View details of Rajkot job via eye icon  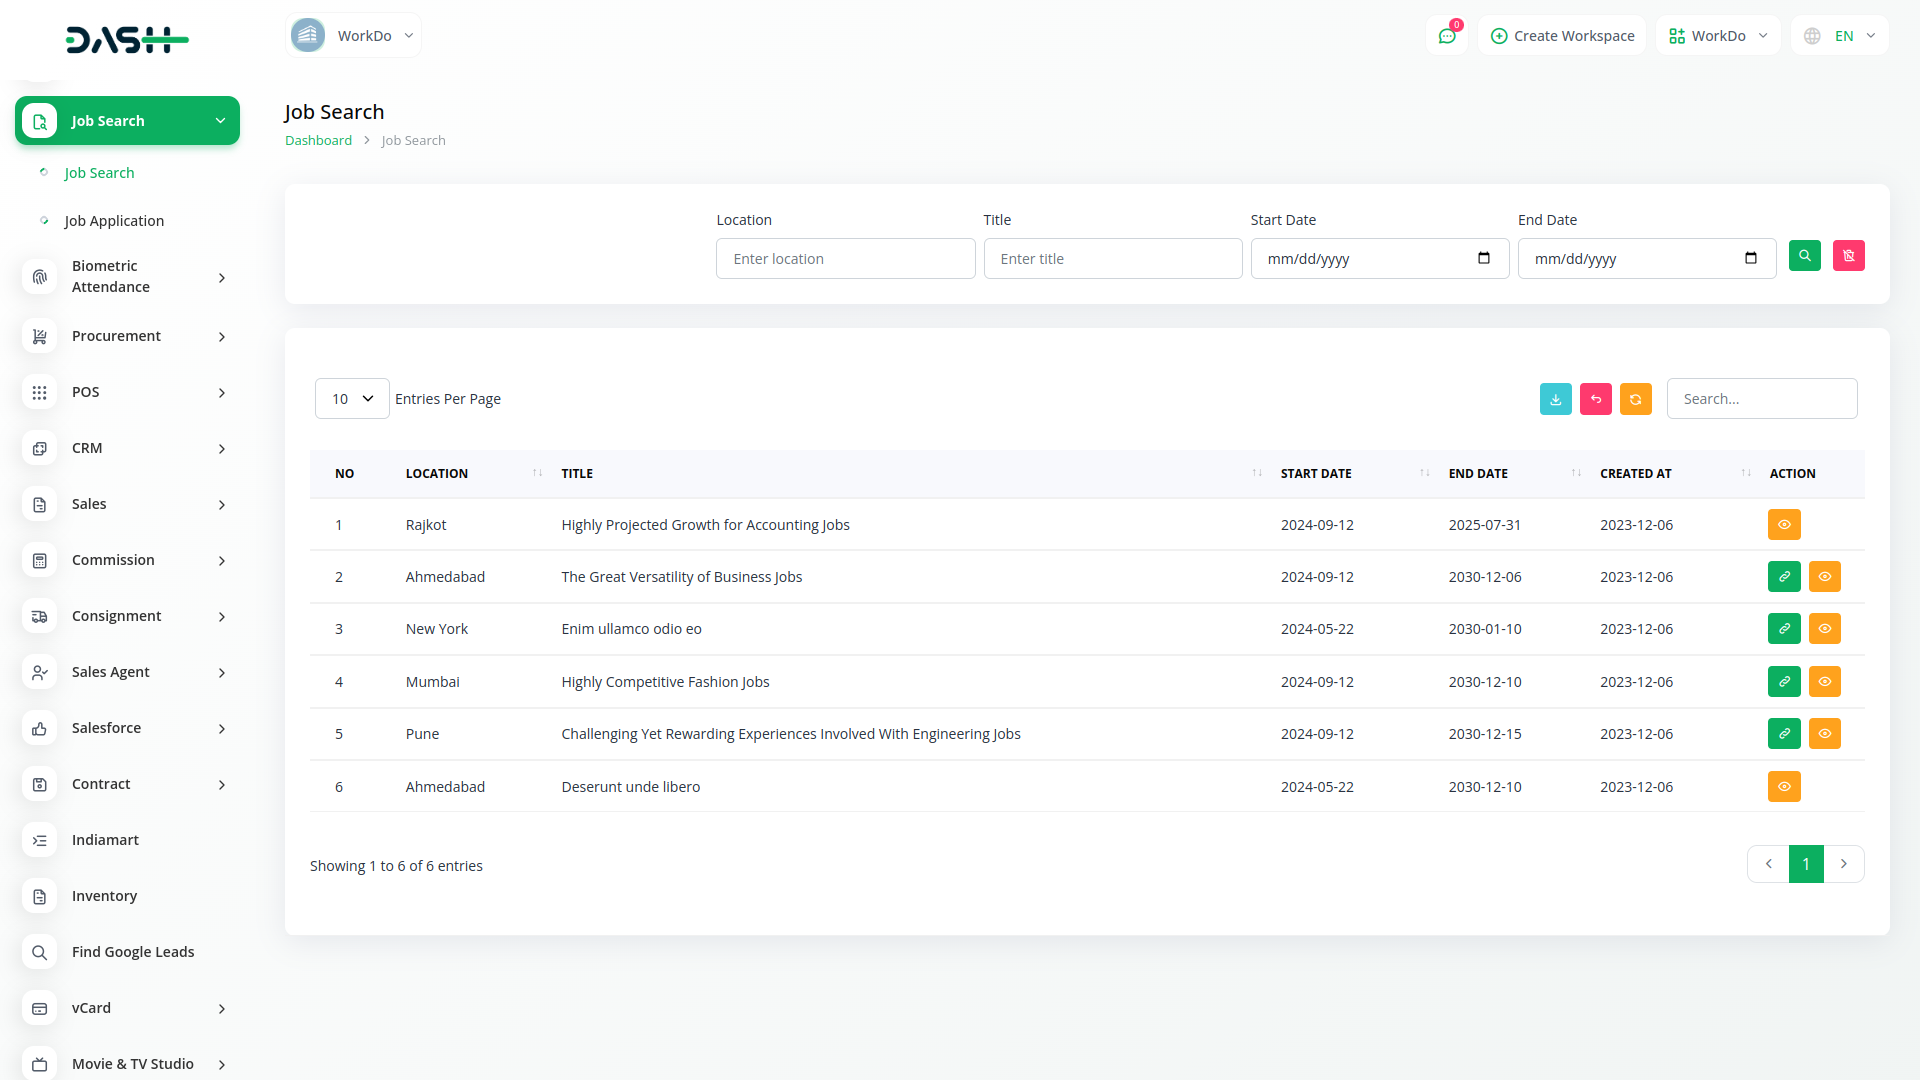pos(1783,525)
